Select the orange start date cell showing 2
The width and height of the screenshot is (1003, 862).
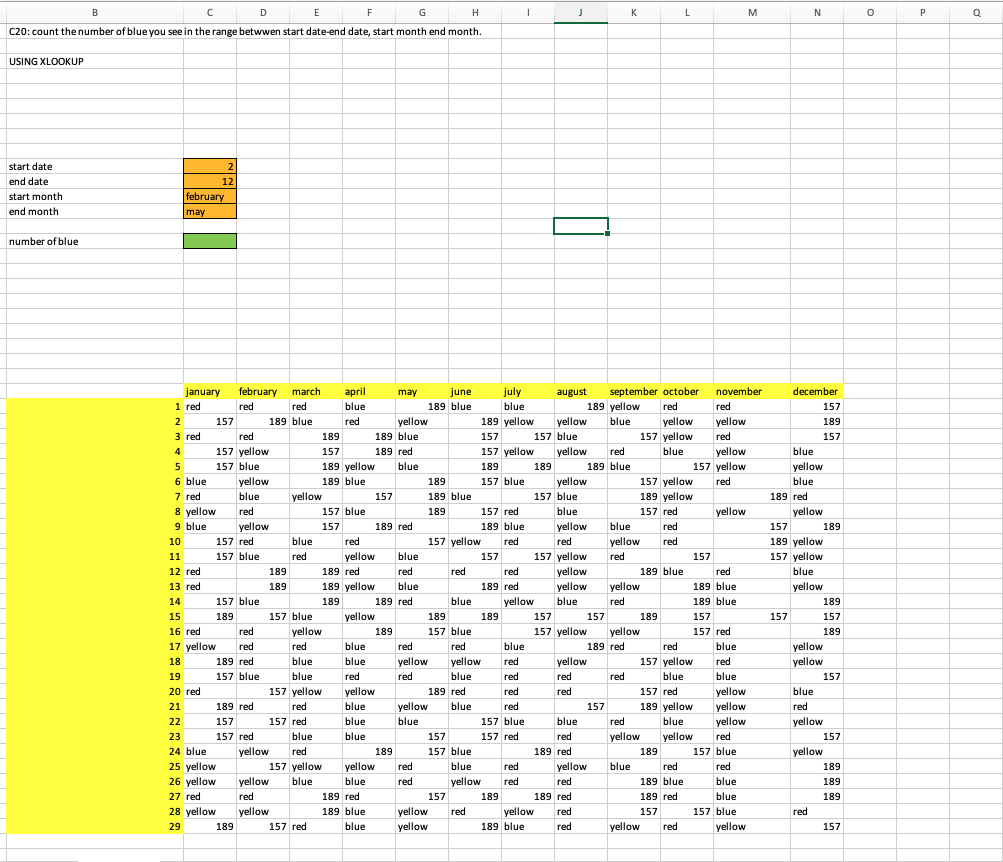click(209, 166)
